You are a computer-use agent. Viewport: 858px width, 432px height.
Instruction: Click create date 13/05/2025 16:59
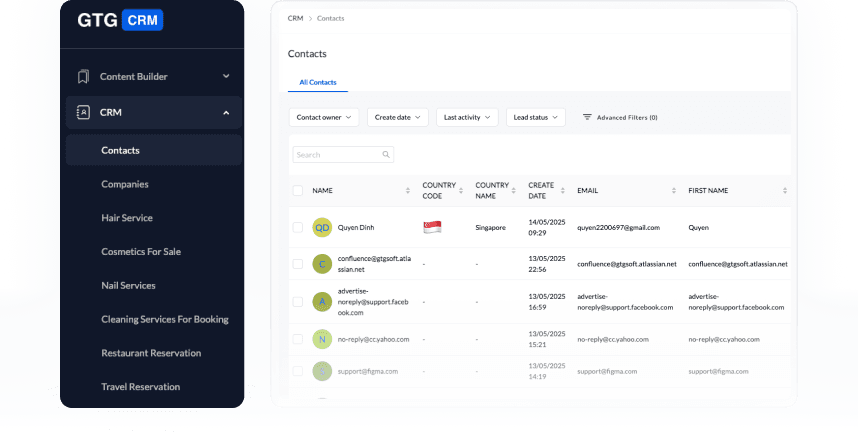pyautogui.click(x=547, y=302)
